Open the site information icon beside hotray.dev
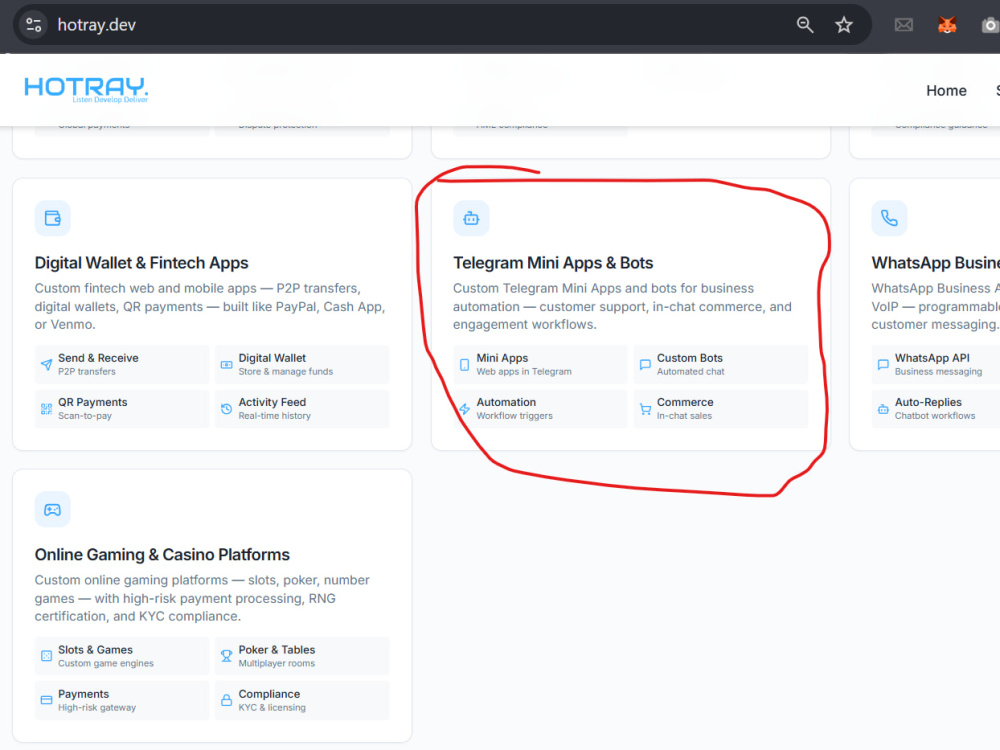1000x750 pixels. pyautogui.click(x=33, y=25)
